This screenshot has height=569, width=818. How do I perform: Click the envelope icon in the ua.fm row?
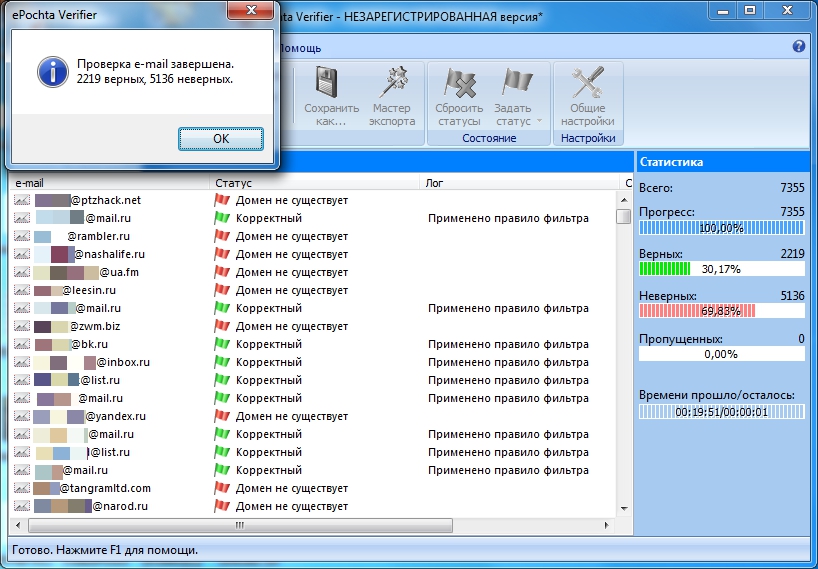pyautogui.click(x=22, y=272)
